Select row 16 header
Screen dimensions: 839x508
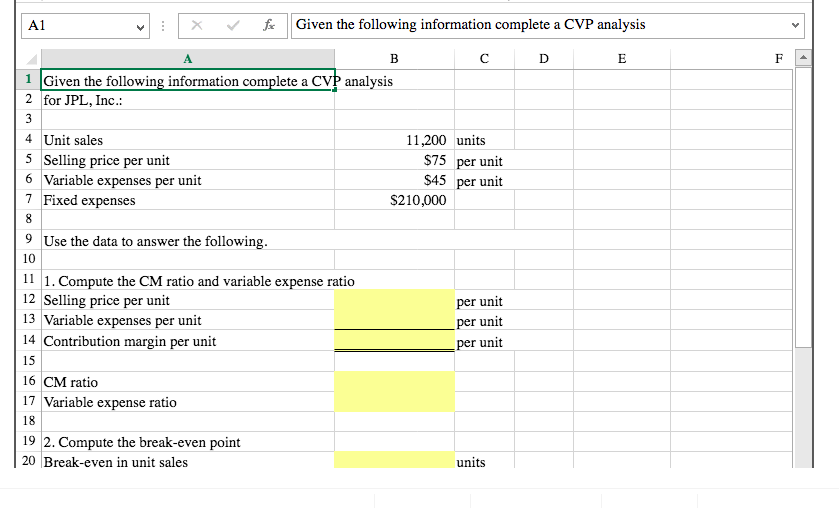point(28,381)
